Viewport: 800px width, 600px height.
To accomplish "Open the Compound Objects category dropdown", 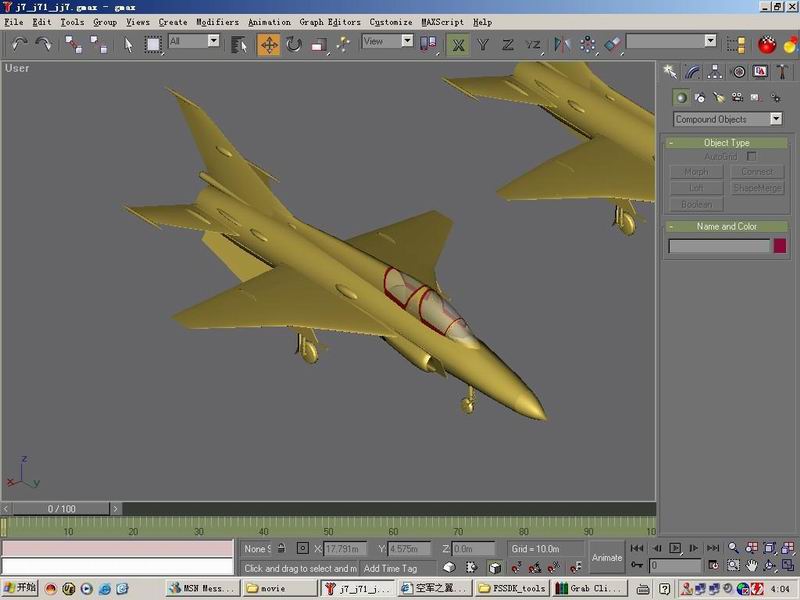I will tap(727, 119).
